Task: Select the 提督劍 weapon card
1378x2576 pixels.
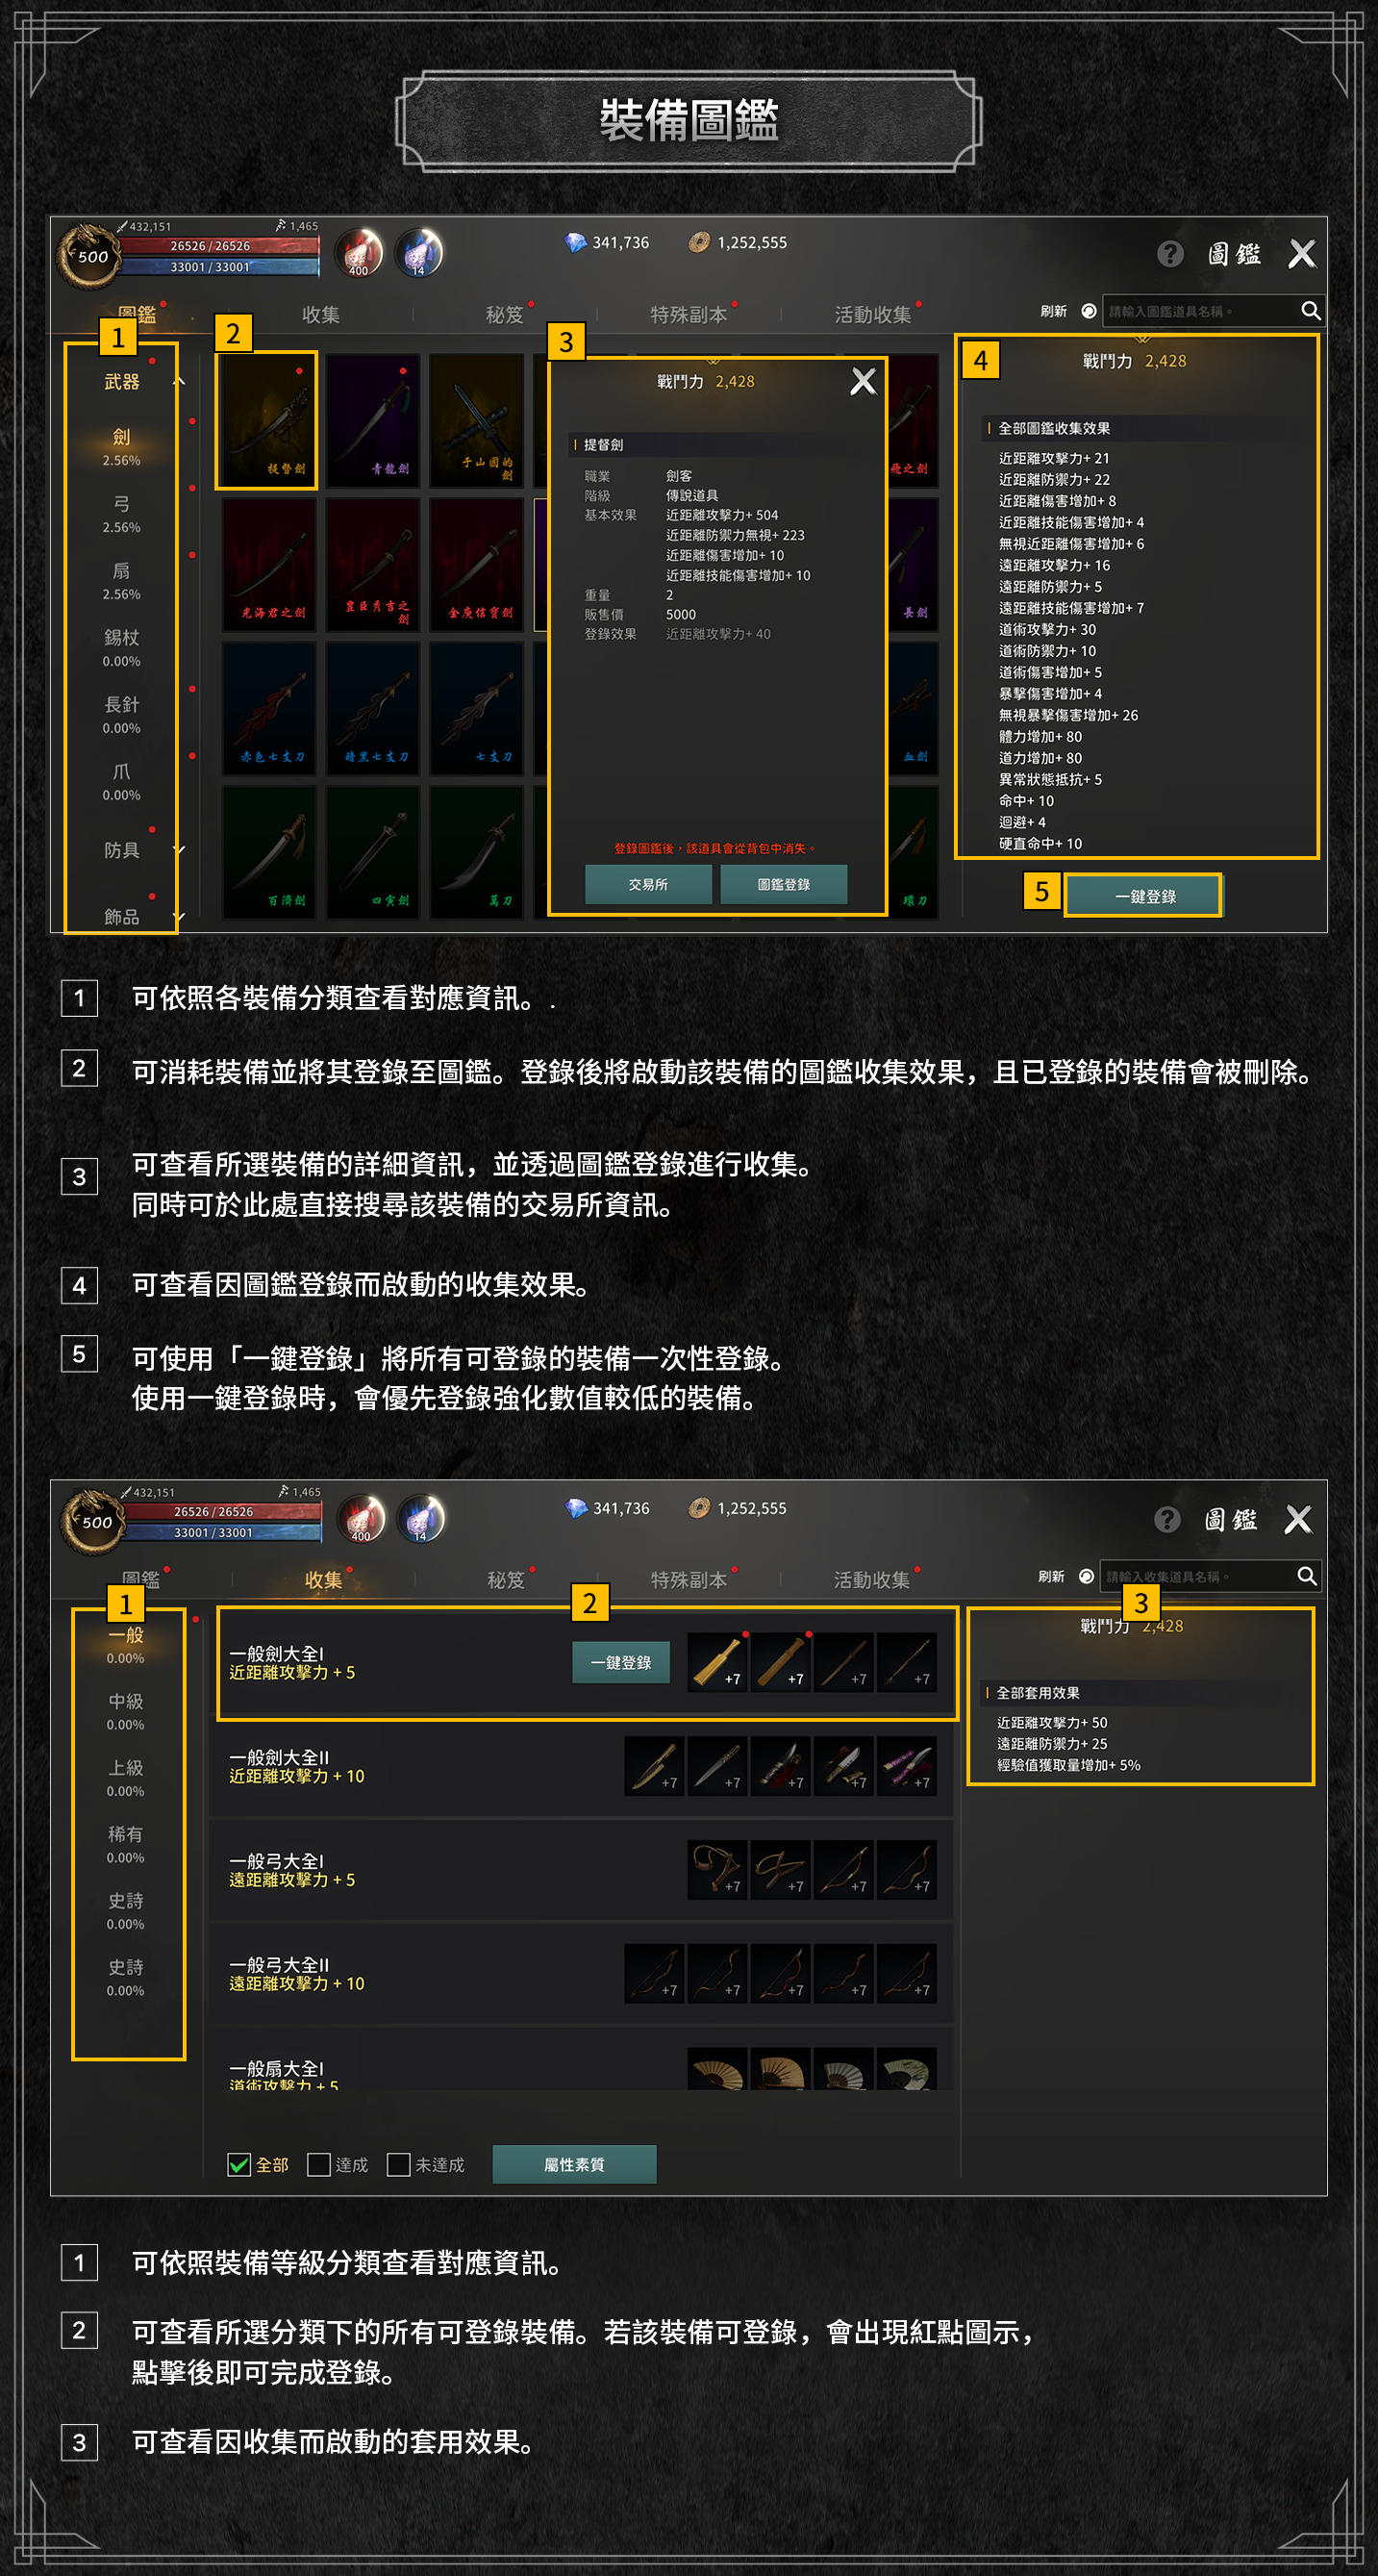Action: [267, 420]
